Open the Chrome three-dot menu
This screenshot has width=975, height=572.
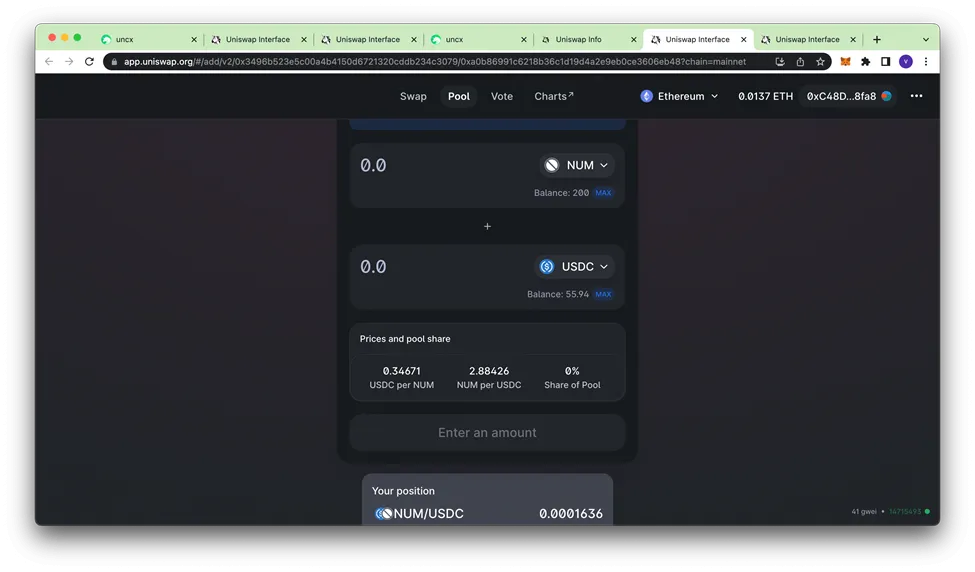click(926, 62)
